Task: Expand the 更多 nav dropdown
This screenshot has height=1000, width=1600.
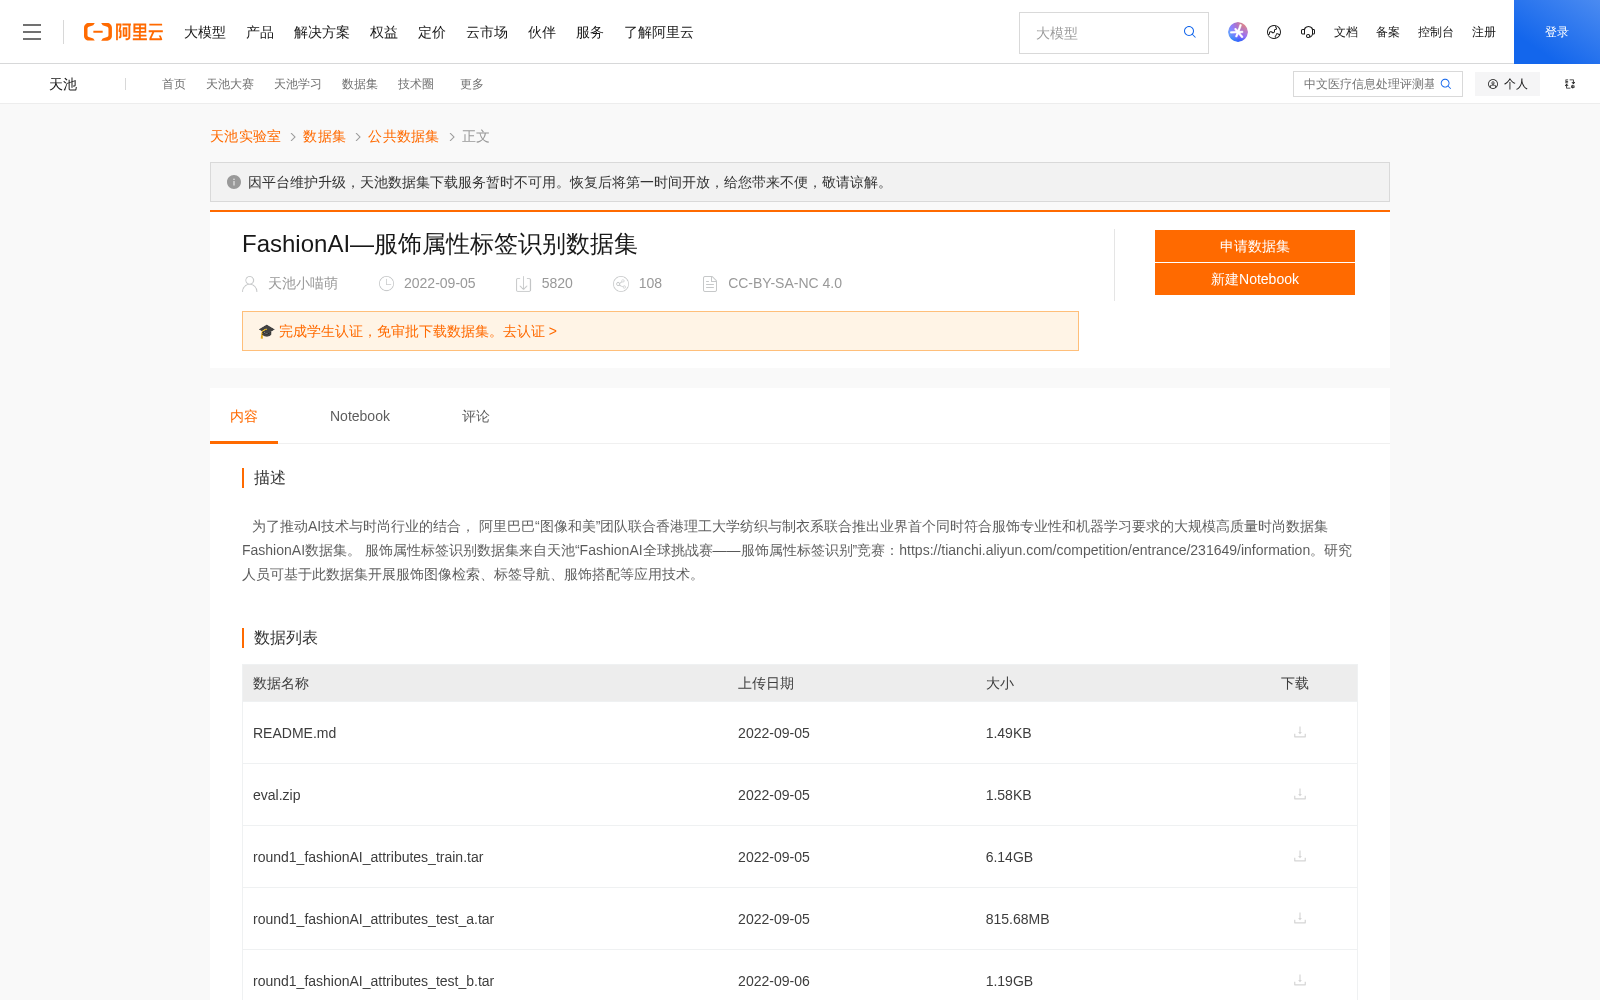Action: click(x=472, y=84)
